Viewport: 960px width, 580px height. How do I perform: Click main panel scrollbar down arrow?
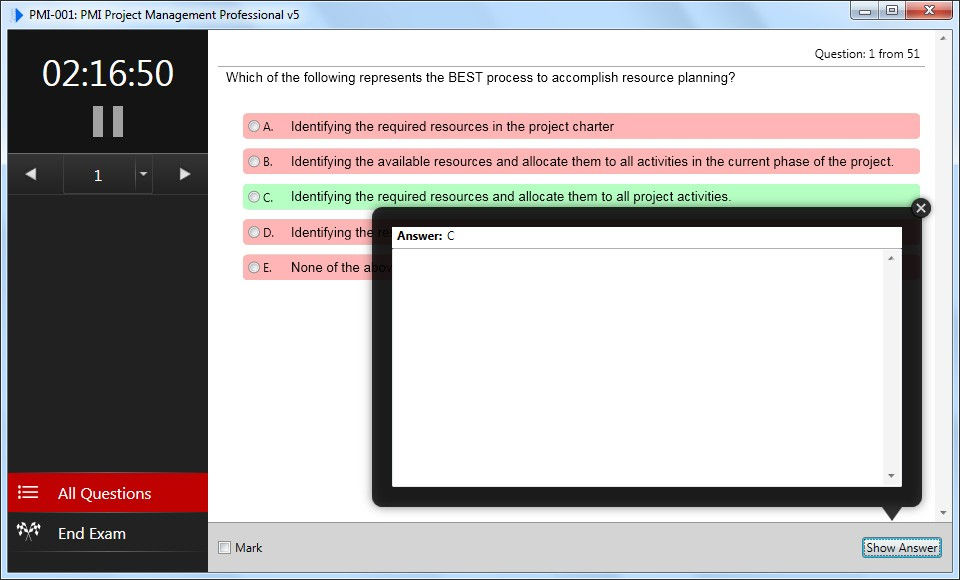pos(943,513)
